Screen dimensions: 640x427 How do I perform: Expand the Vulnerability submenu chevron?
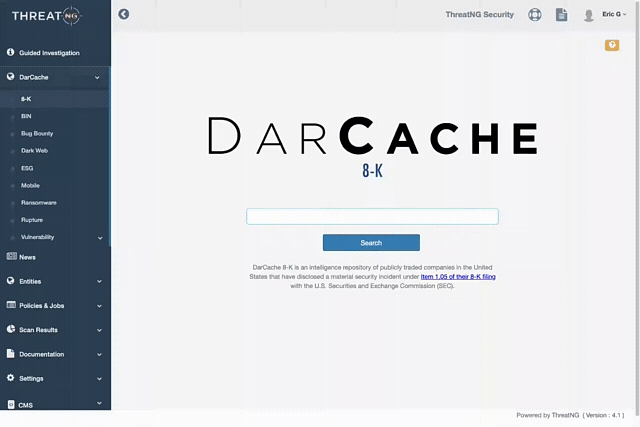(100, 238)
